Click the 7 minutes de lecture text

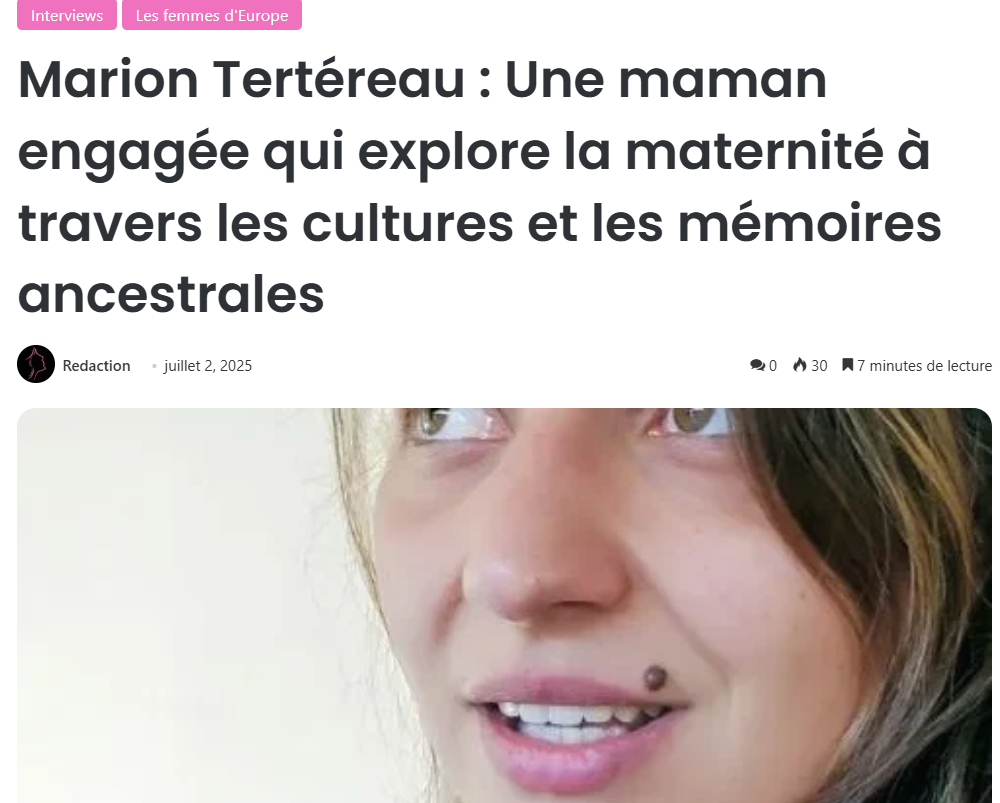(x=924, y=365)
